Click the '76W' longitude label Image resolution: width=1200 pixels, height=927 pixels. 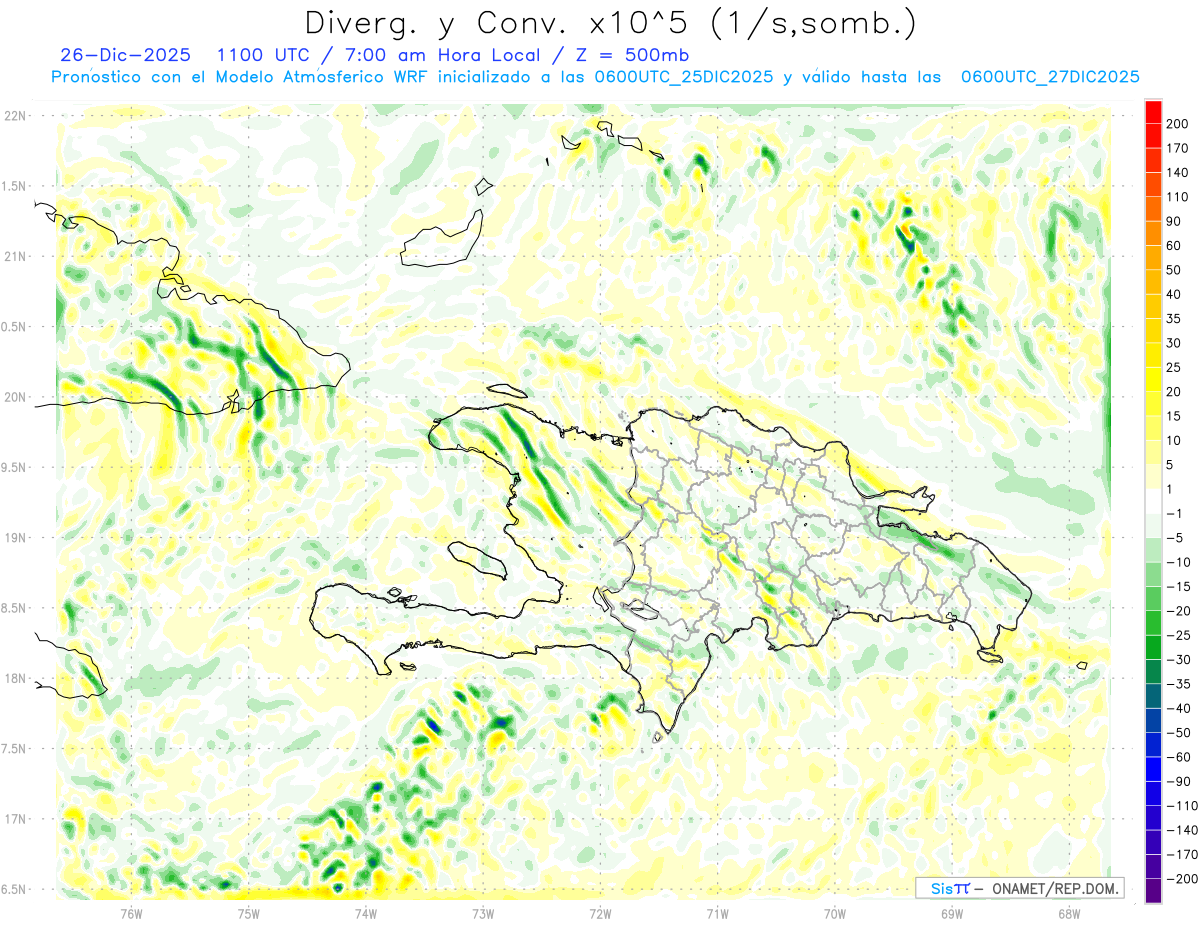coord(131,912)
